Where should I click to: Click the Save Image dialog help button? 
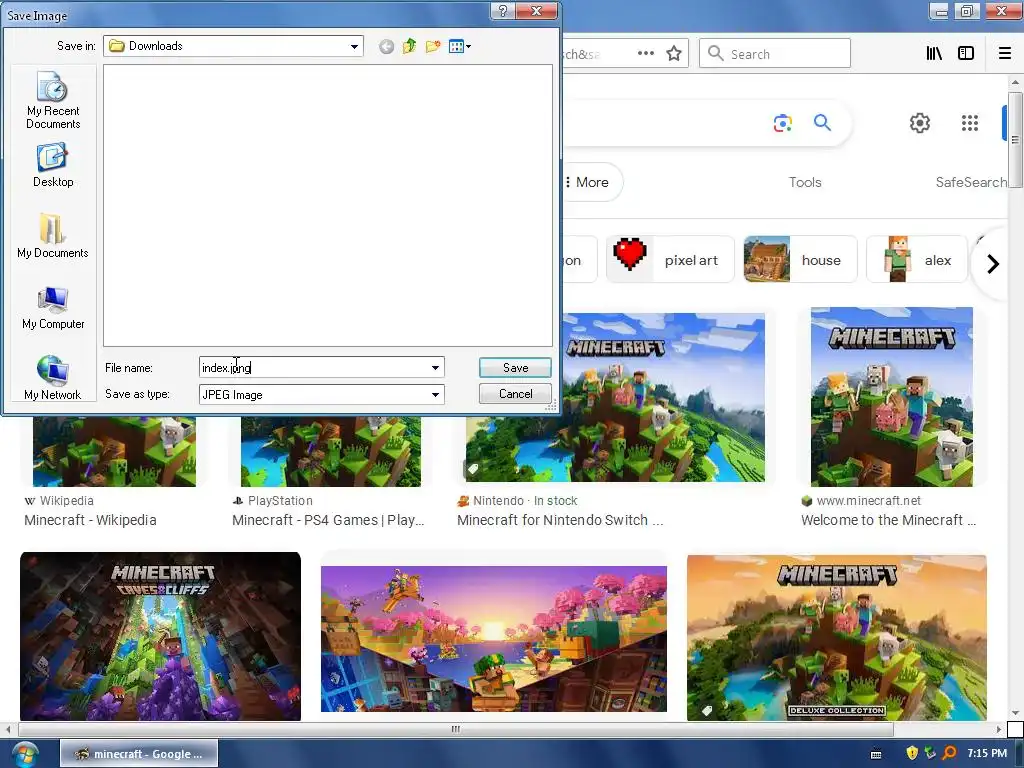coord(502,11)
